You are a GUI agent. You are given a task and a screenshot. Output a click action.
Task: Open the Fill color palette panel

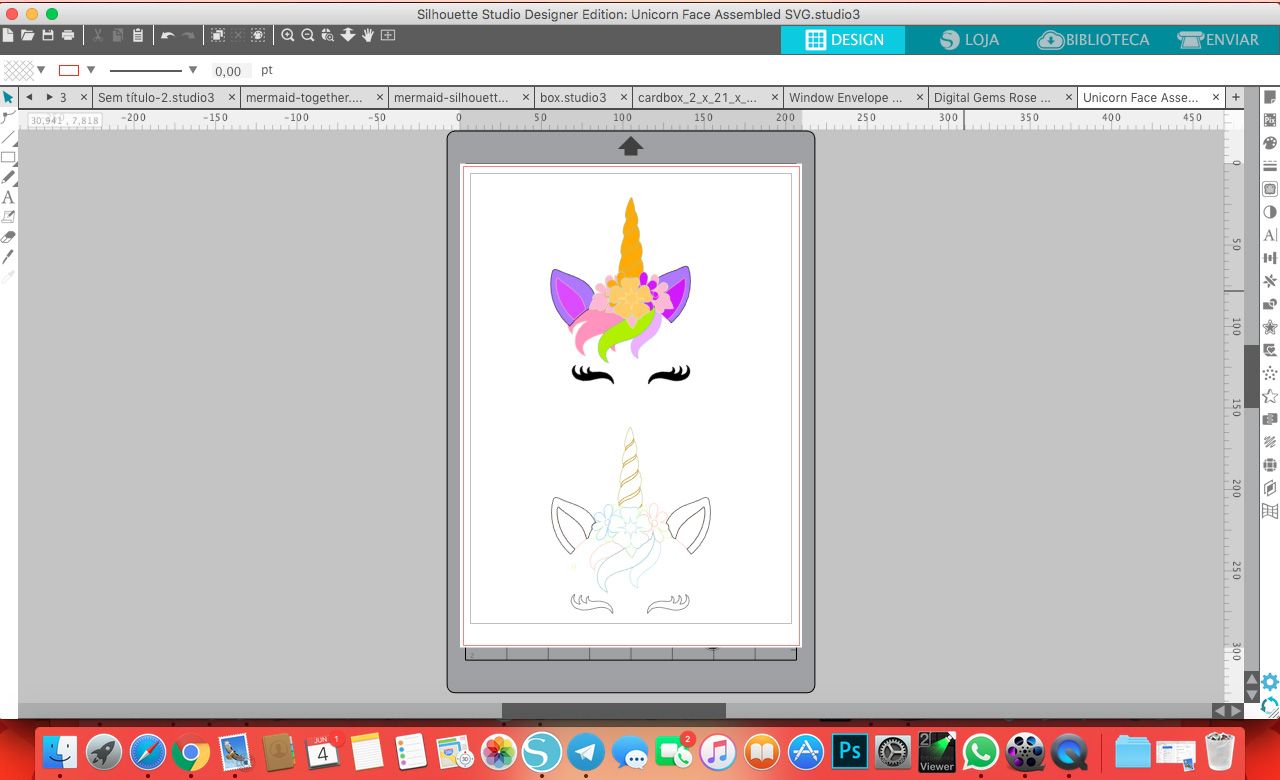pos(1270,143)
